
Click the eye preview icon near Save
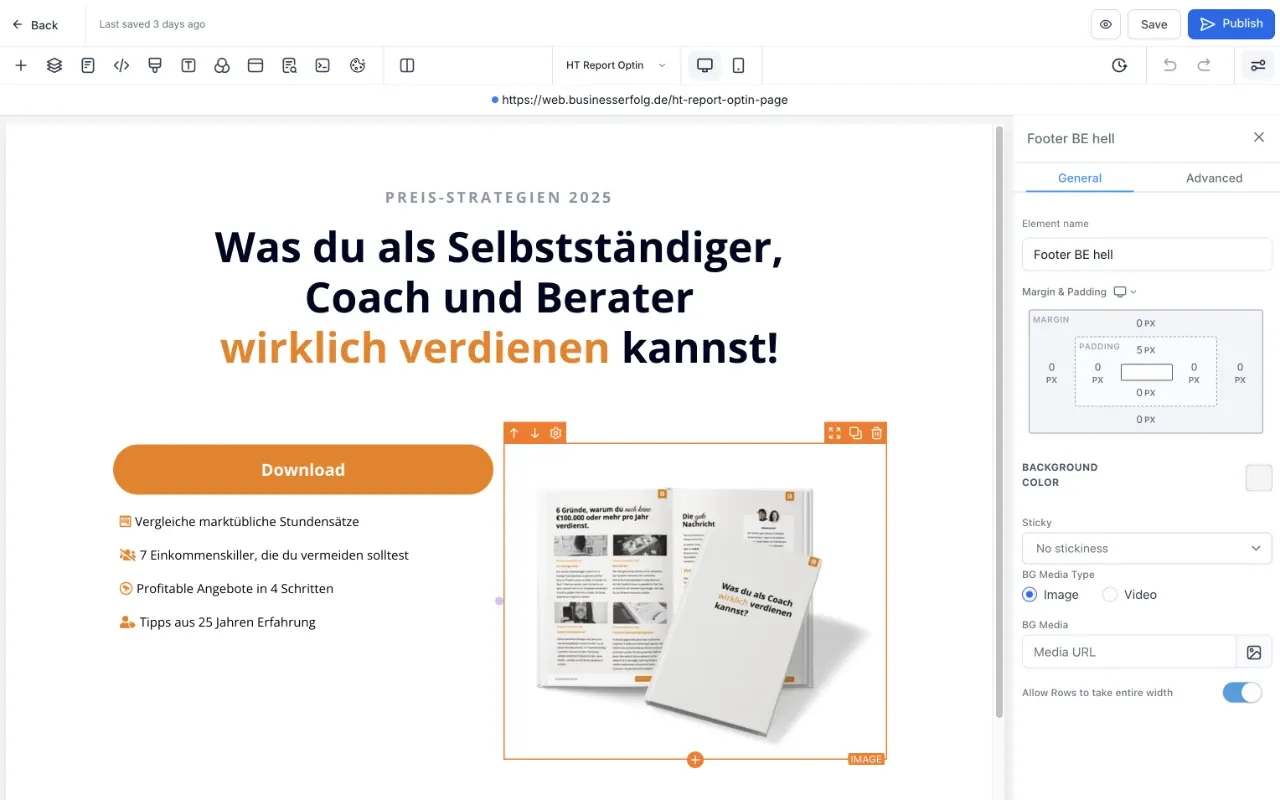(x=1105, y=24)
